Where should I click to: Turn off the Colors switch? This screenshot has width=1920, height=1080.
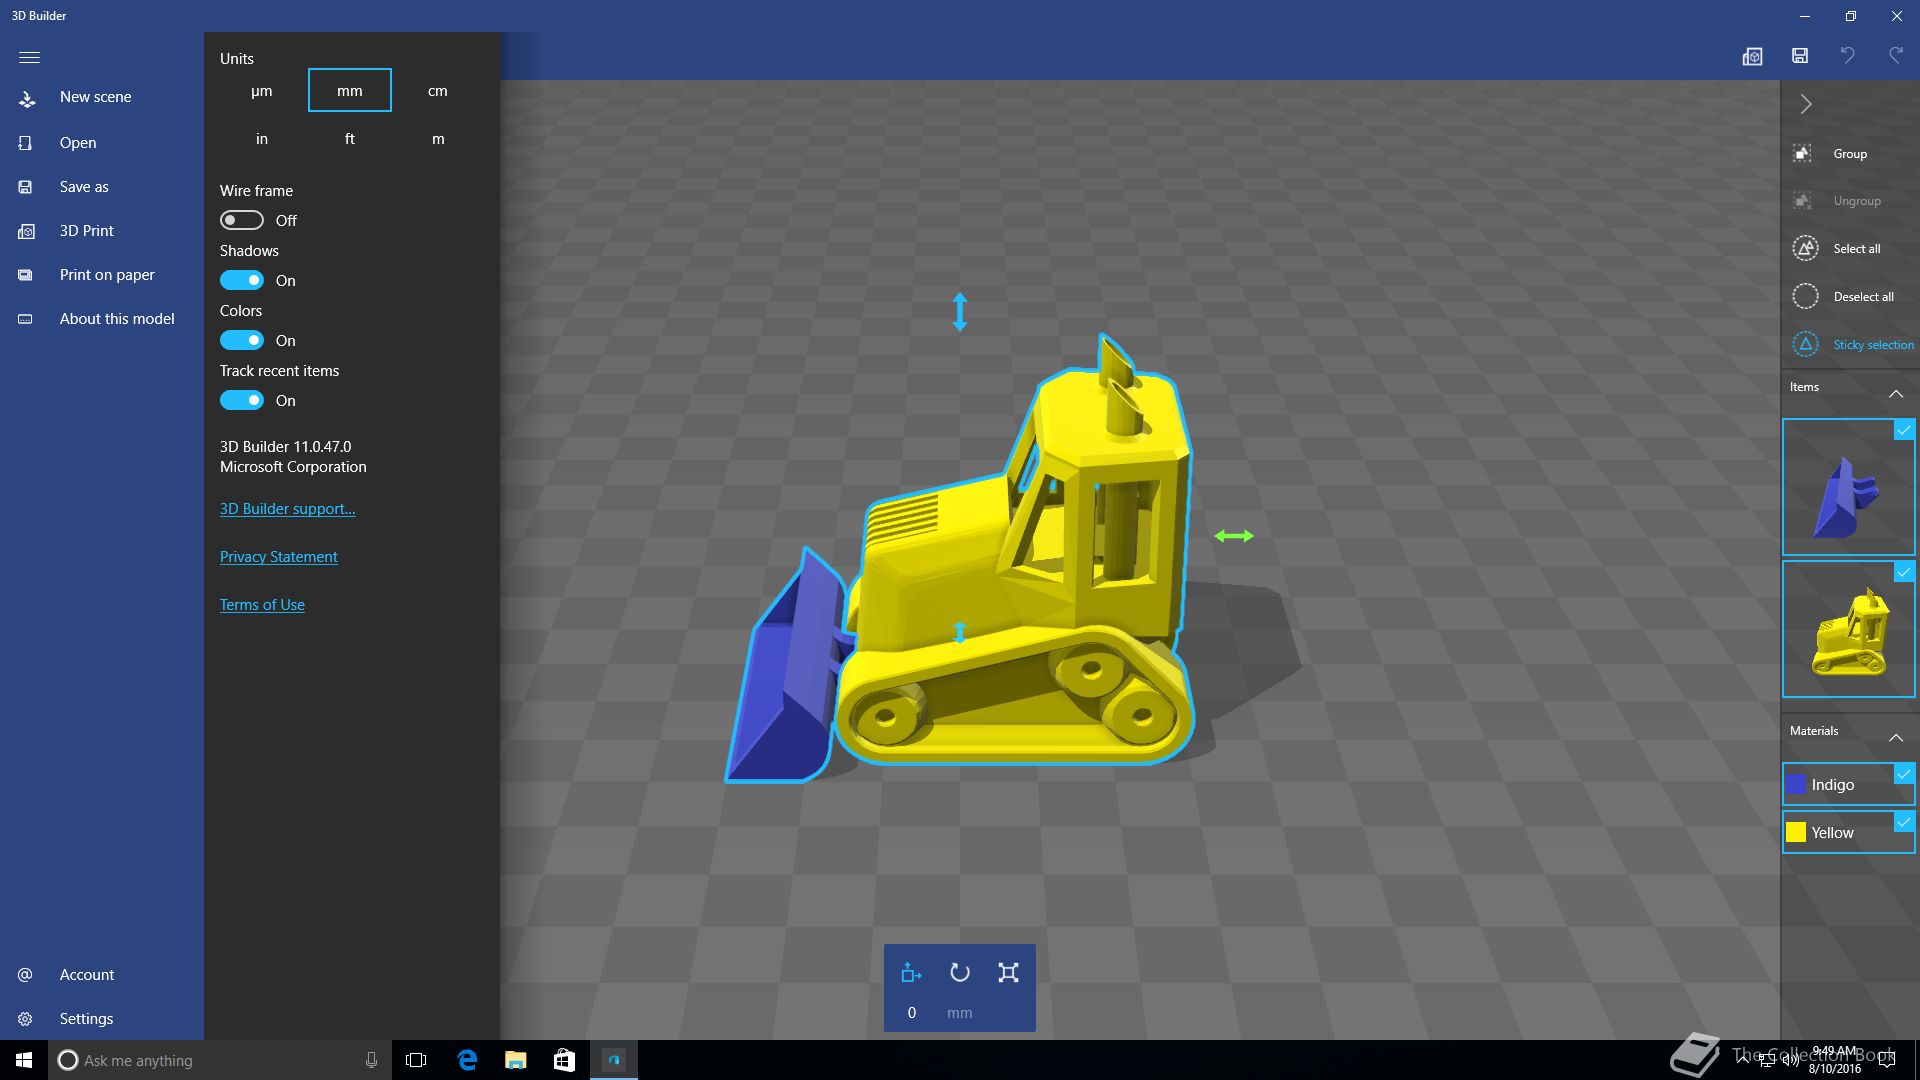click(242, 340)
